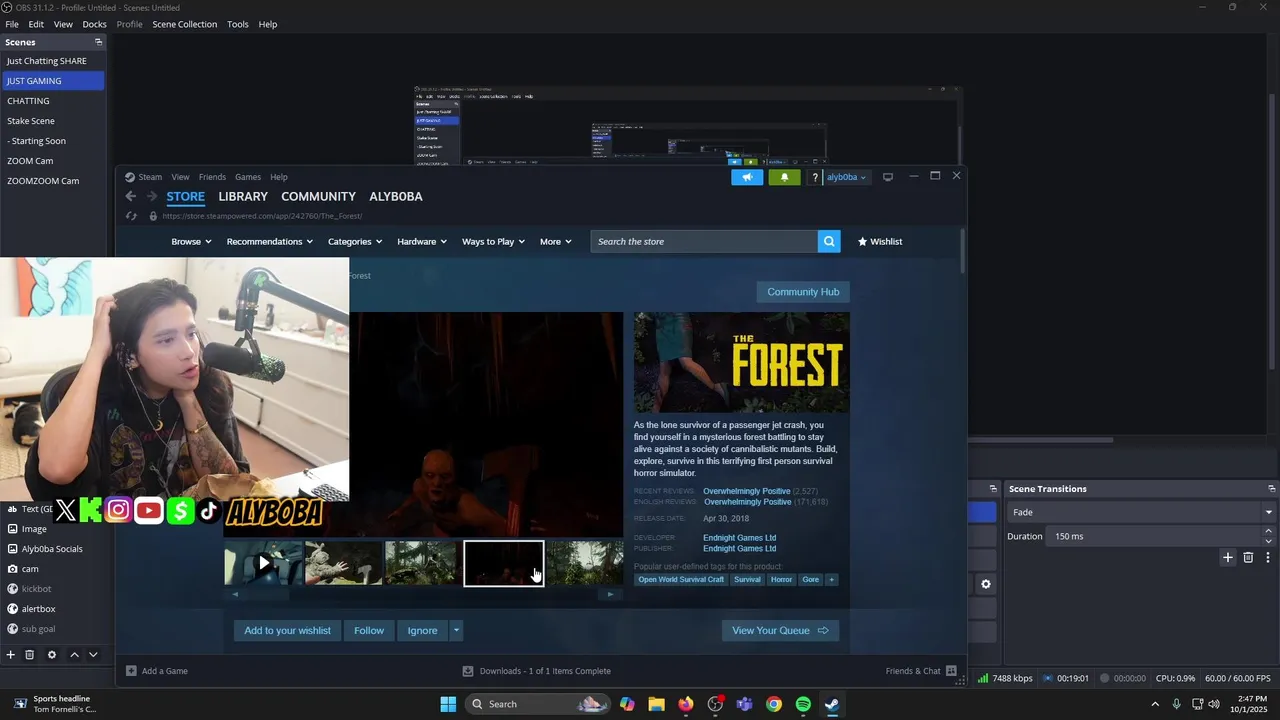Viewport: 1280px width, 720px height.
Task: Show hidden system tray icons
Action: click(x=1155, y=704)
